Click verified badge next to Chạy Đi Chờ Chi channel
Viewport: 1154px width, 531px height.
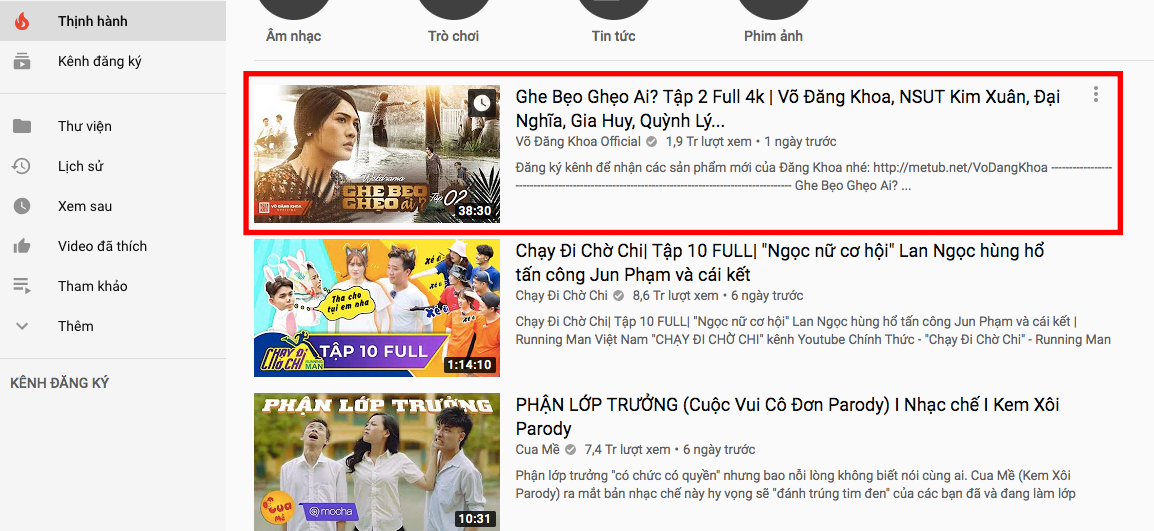(619, 296)
